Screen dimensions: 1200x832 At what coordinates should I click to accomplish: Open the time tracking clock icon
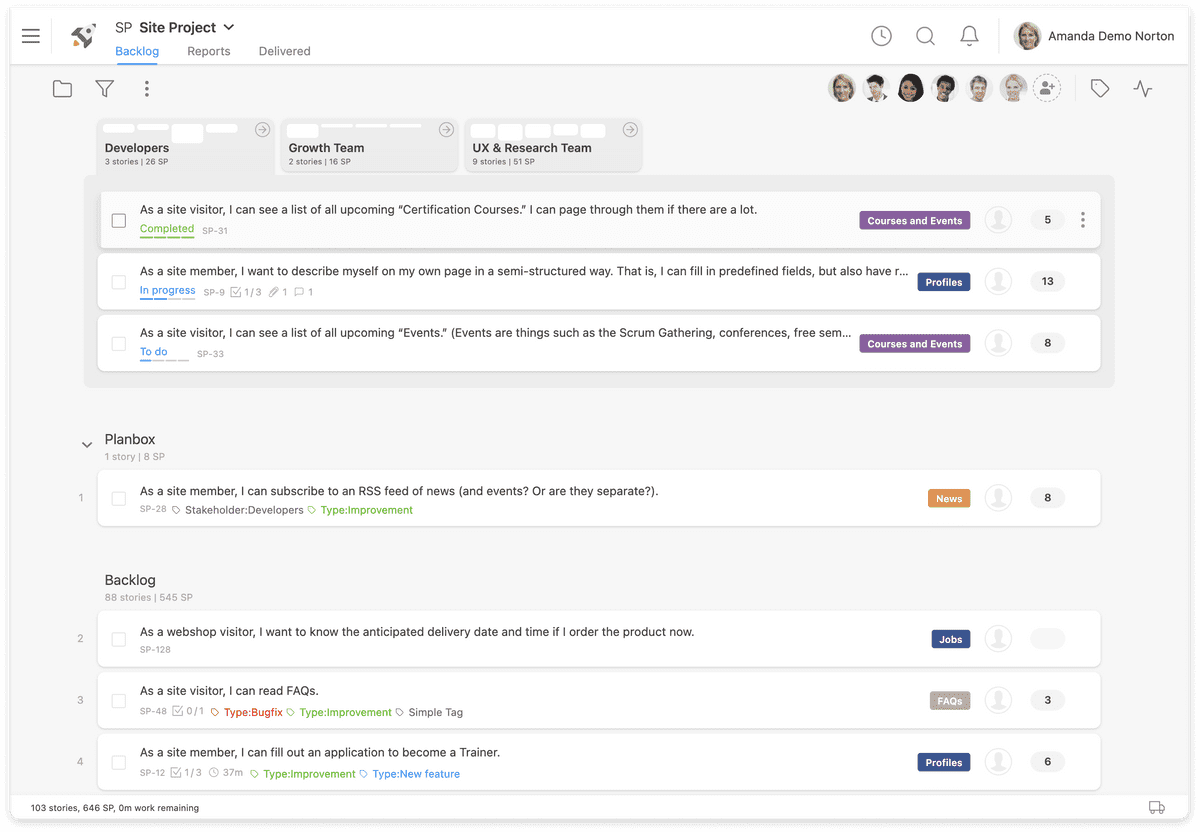(x=881, y=36)
